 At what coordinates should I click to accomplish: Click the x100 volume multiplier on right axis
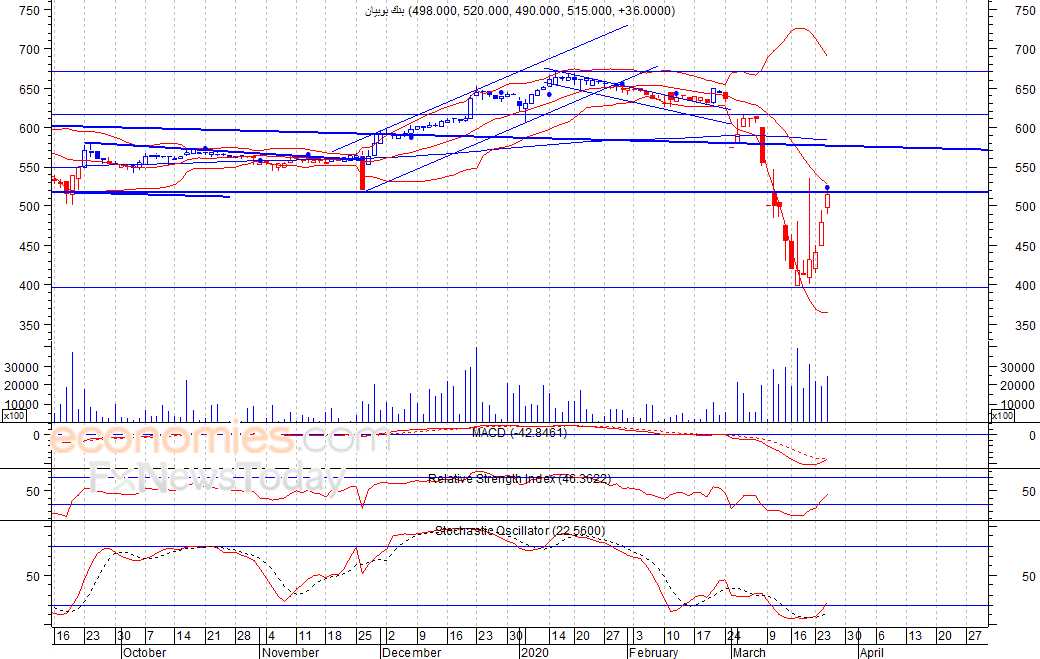click(1002, 416)
